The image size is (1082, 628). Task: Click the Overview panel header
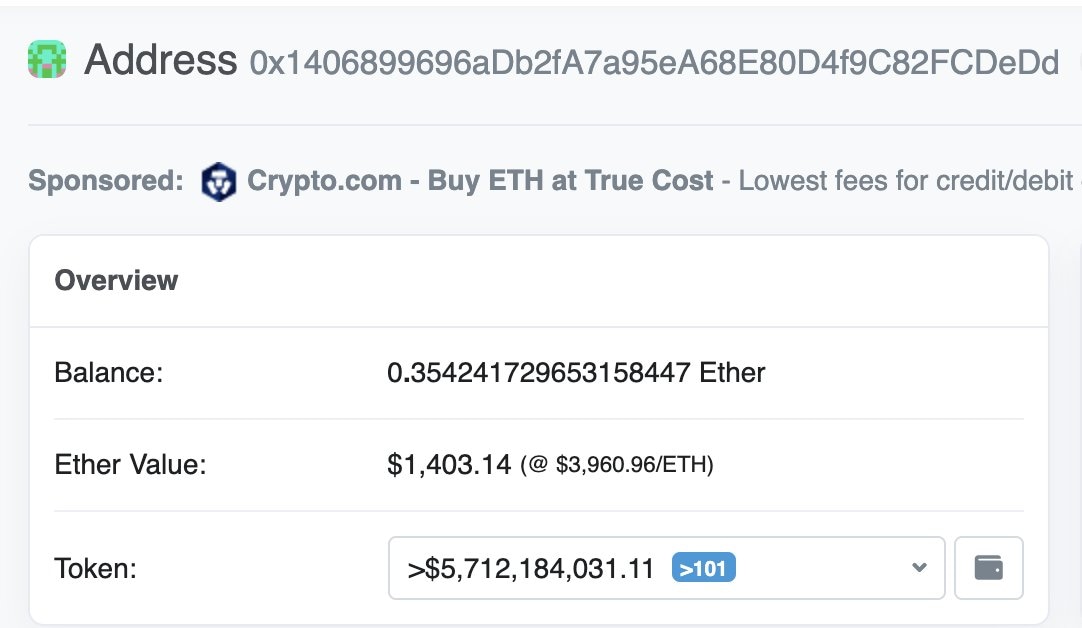pyautogui.click(x=116, y=281)
